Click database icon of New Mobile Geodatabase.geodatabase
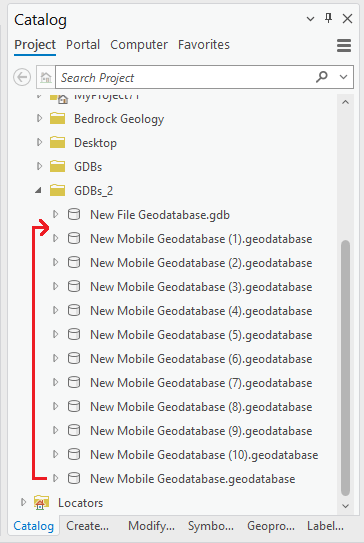 74,478
